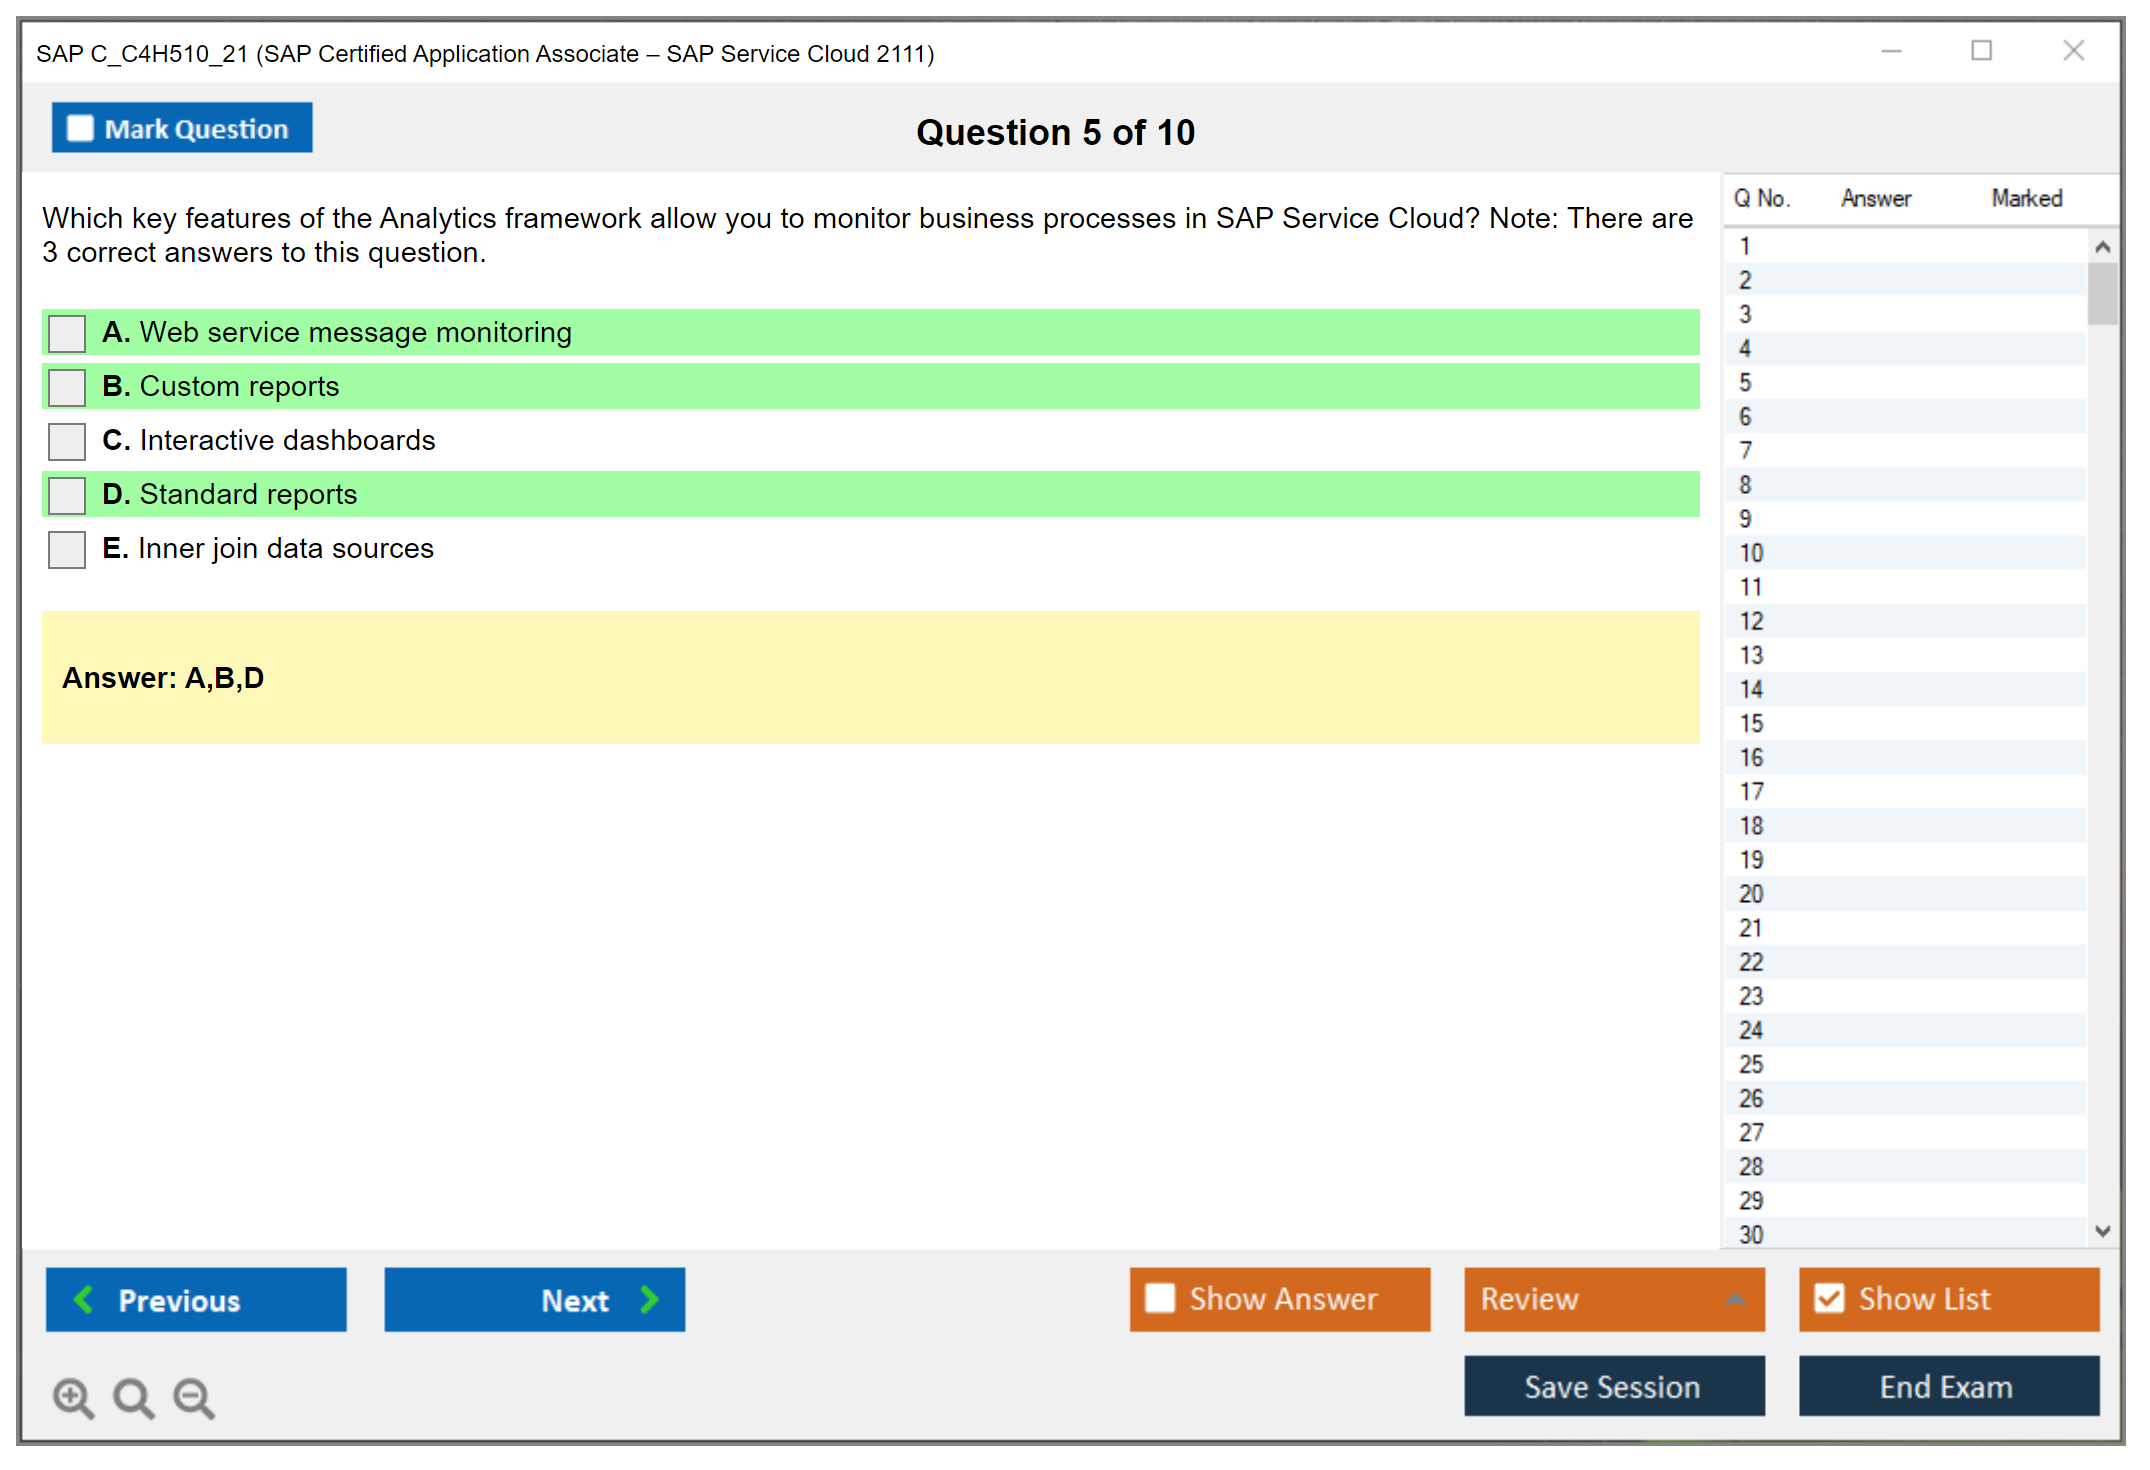
Task: Click the zoom out magnifier icon
Action: [193, 1397]
